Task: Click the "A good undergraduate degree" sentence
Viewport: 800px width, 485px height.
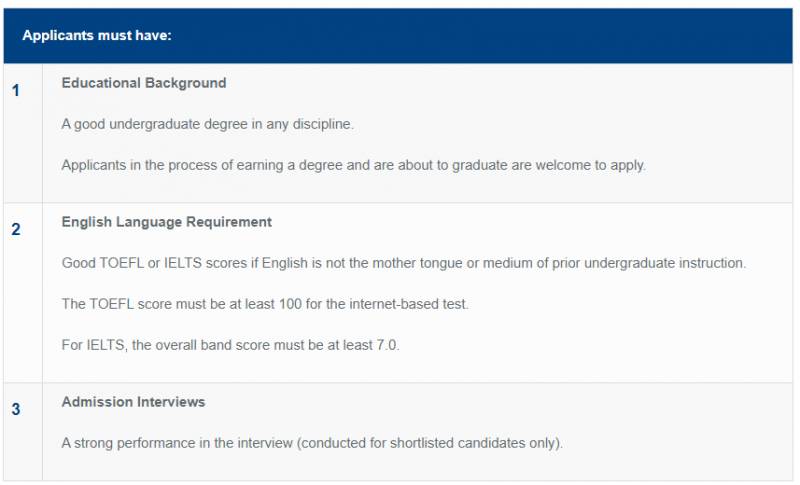Action: (x=208, y=124)
